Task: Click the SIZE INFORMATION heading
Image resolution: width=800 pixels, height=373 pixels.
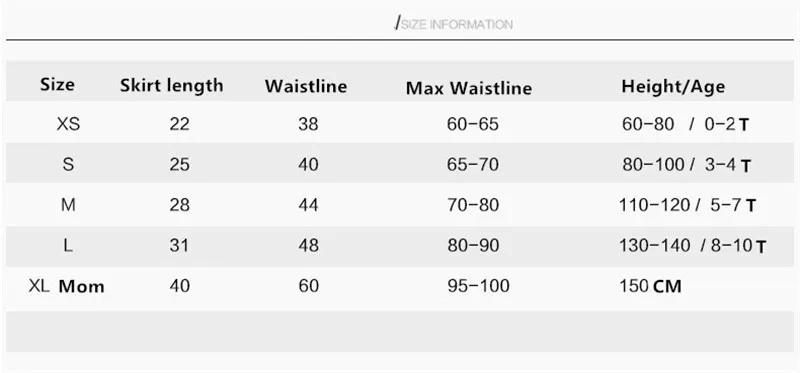Action: (455, 24)
